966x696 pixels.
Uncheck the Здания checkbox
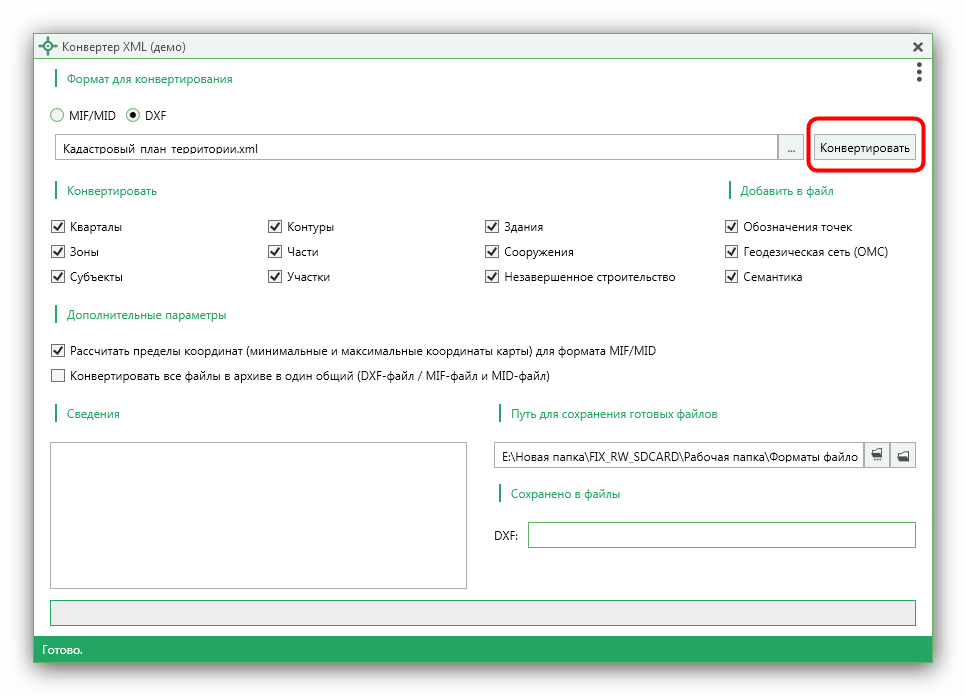(492, 227)
